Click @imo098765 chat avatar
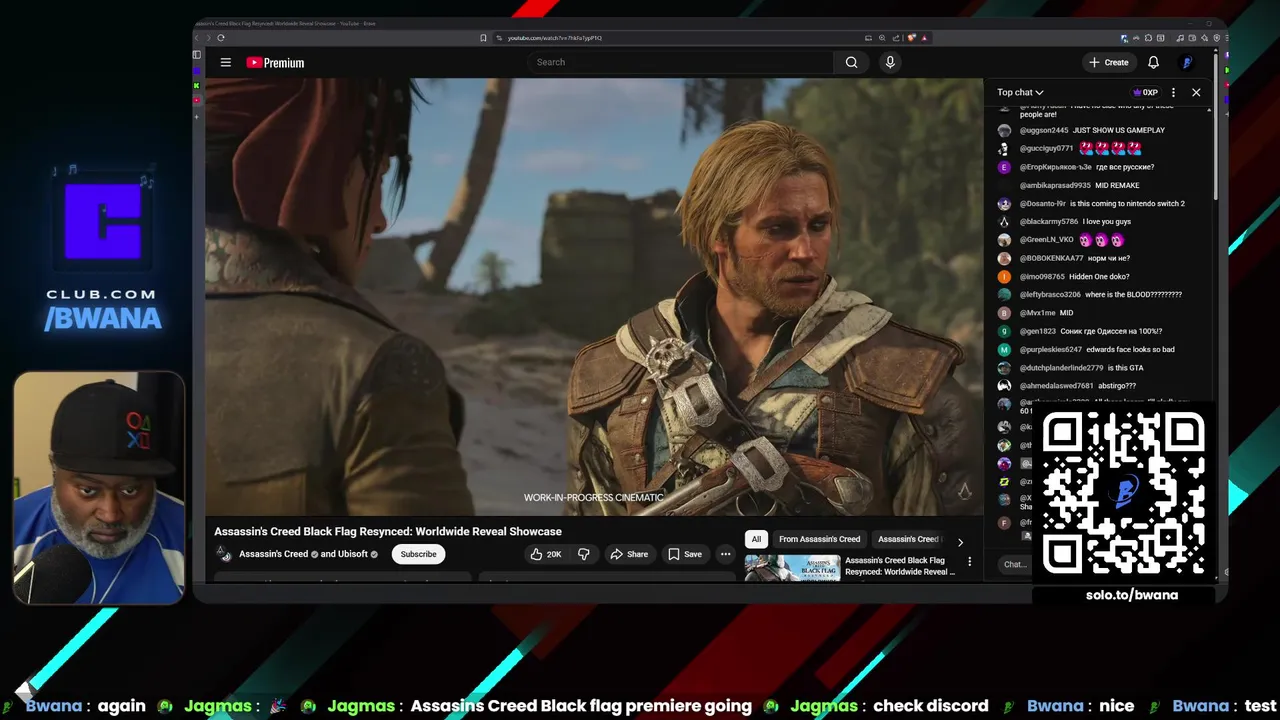The width and height of the screenshot is (1280, 720). click(x=1004, y=276)
